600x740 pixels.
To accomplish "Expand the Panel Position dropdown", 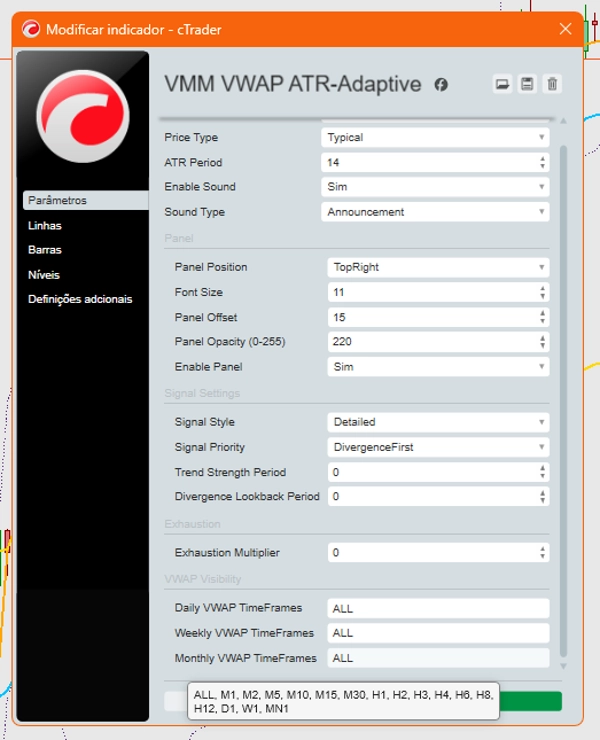I will pyautogui.click(x=438, y=267).
